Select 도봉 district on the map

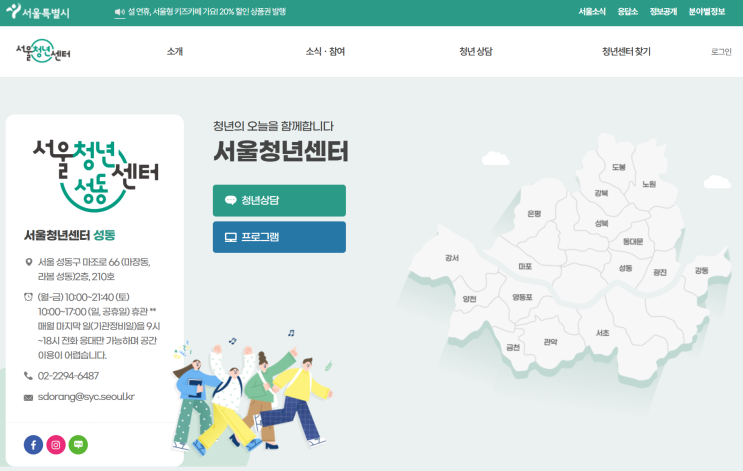(x=618, y=167)
